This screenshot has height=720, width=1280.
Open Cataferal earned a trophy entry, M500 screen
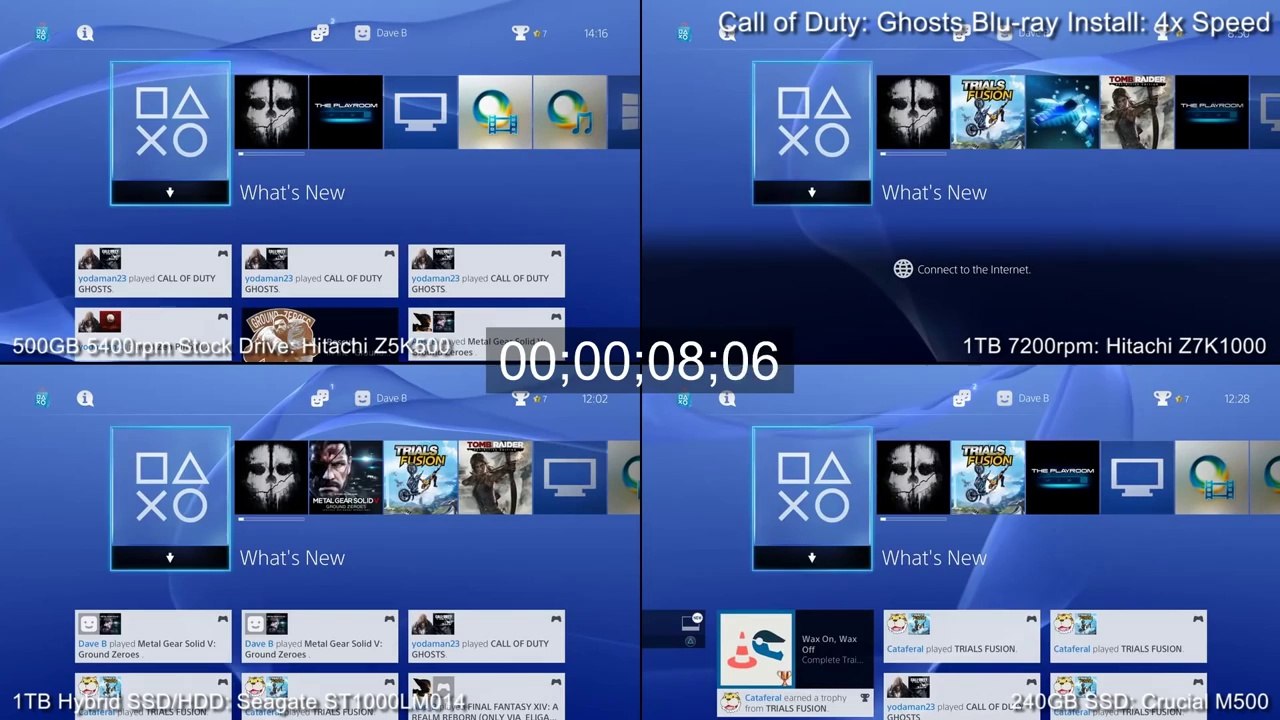click(x=796, y=702)
